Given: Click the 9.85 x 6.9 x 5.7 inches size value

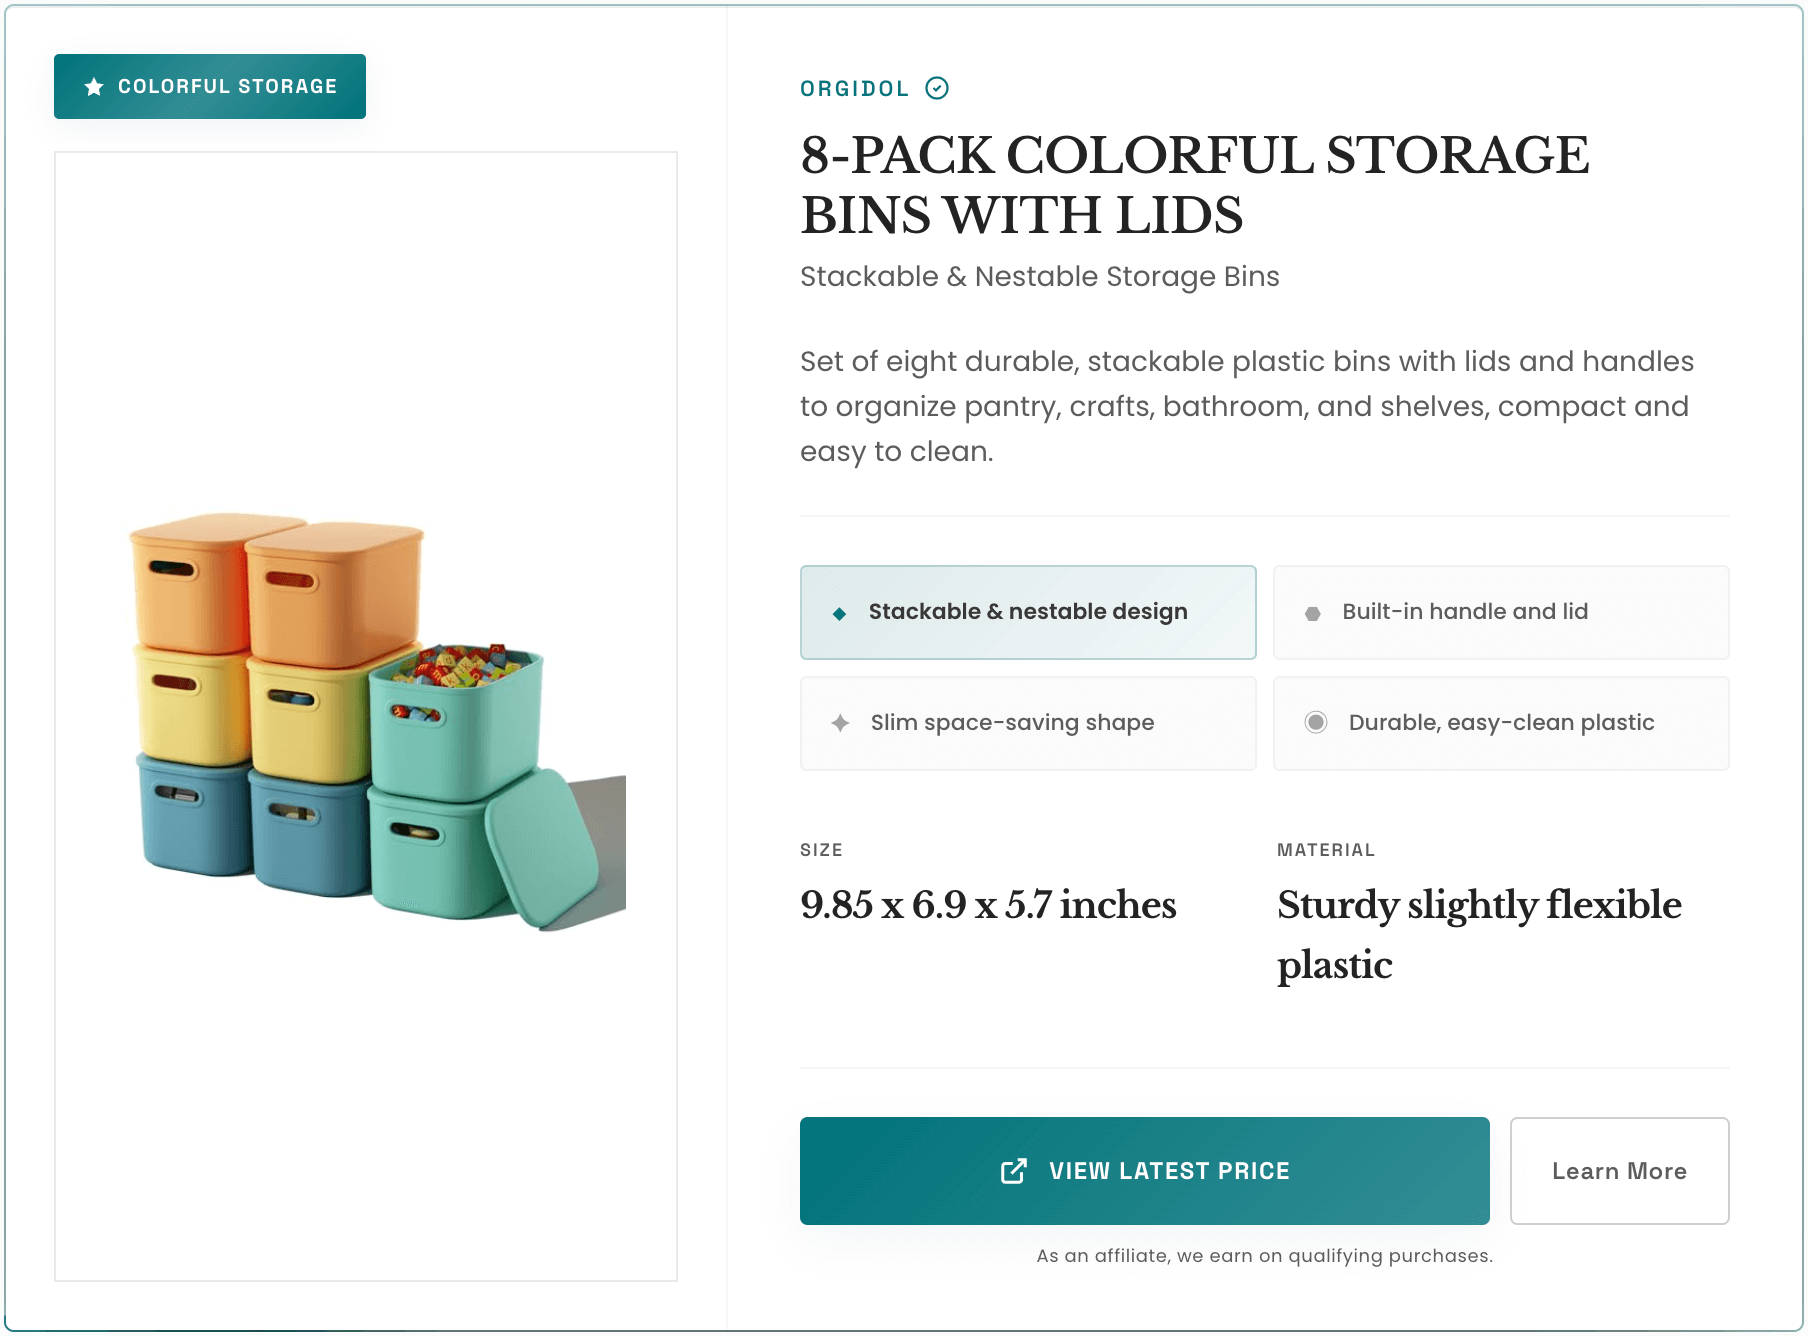Looking at the screenshot, I should click(988, 905).
